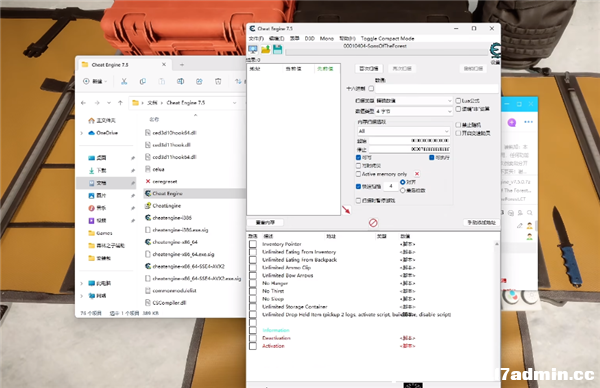Screen dimensions: 600x388
Task: Open the value type 4 bytes dropdown
Action: coord(404,111)
